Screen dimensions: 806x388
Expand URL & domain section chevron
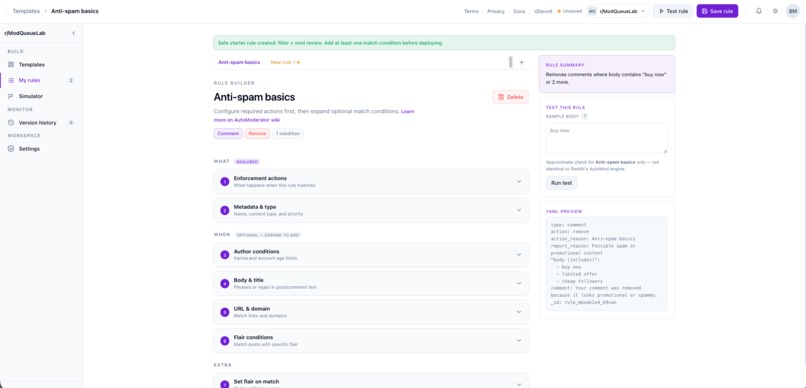[519, 312]
